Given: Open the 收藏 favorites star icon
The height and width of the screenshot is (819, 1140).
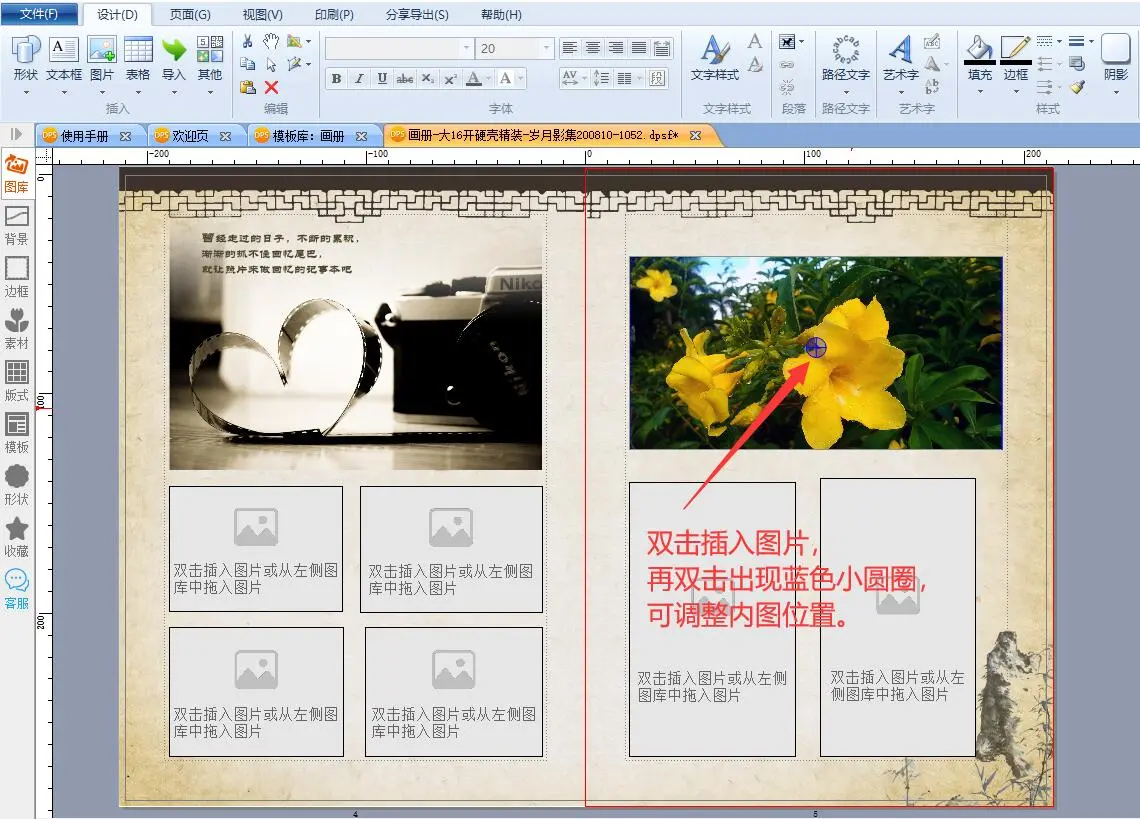Looking at the screenshot, I should pos(16,536).
